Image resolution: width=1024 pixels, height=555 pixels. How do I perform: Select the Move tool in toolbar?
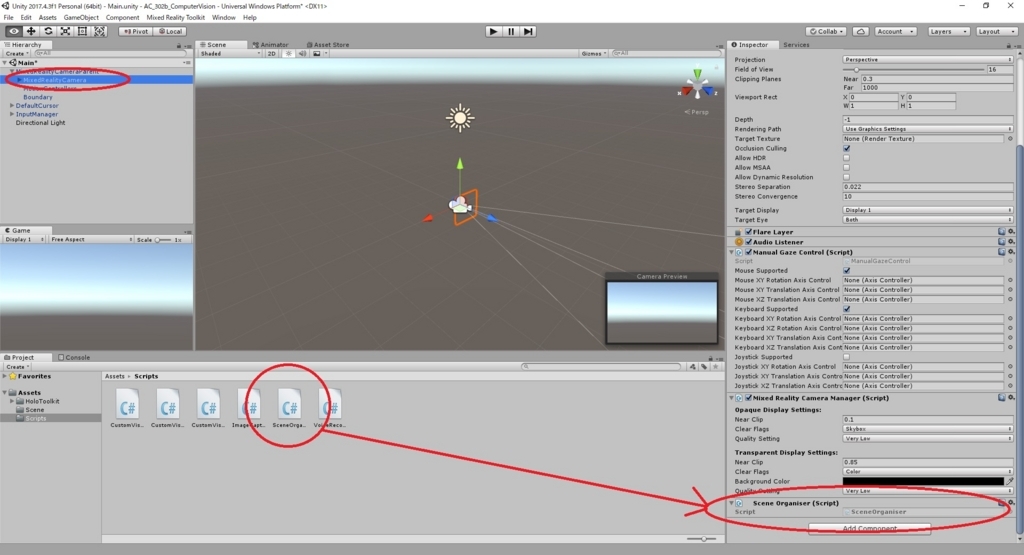coord(31,31)
